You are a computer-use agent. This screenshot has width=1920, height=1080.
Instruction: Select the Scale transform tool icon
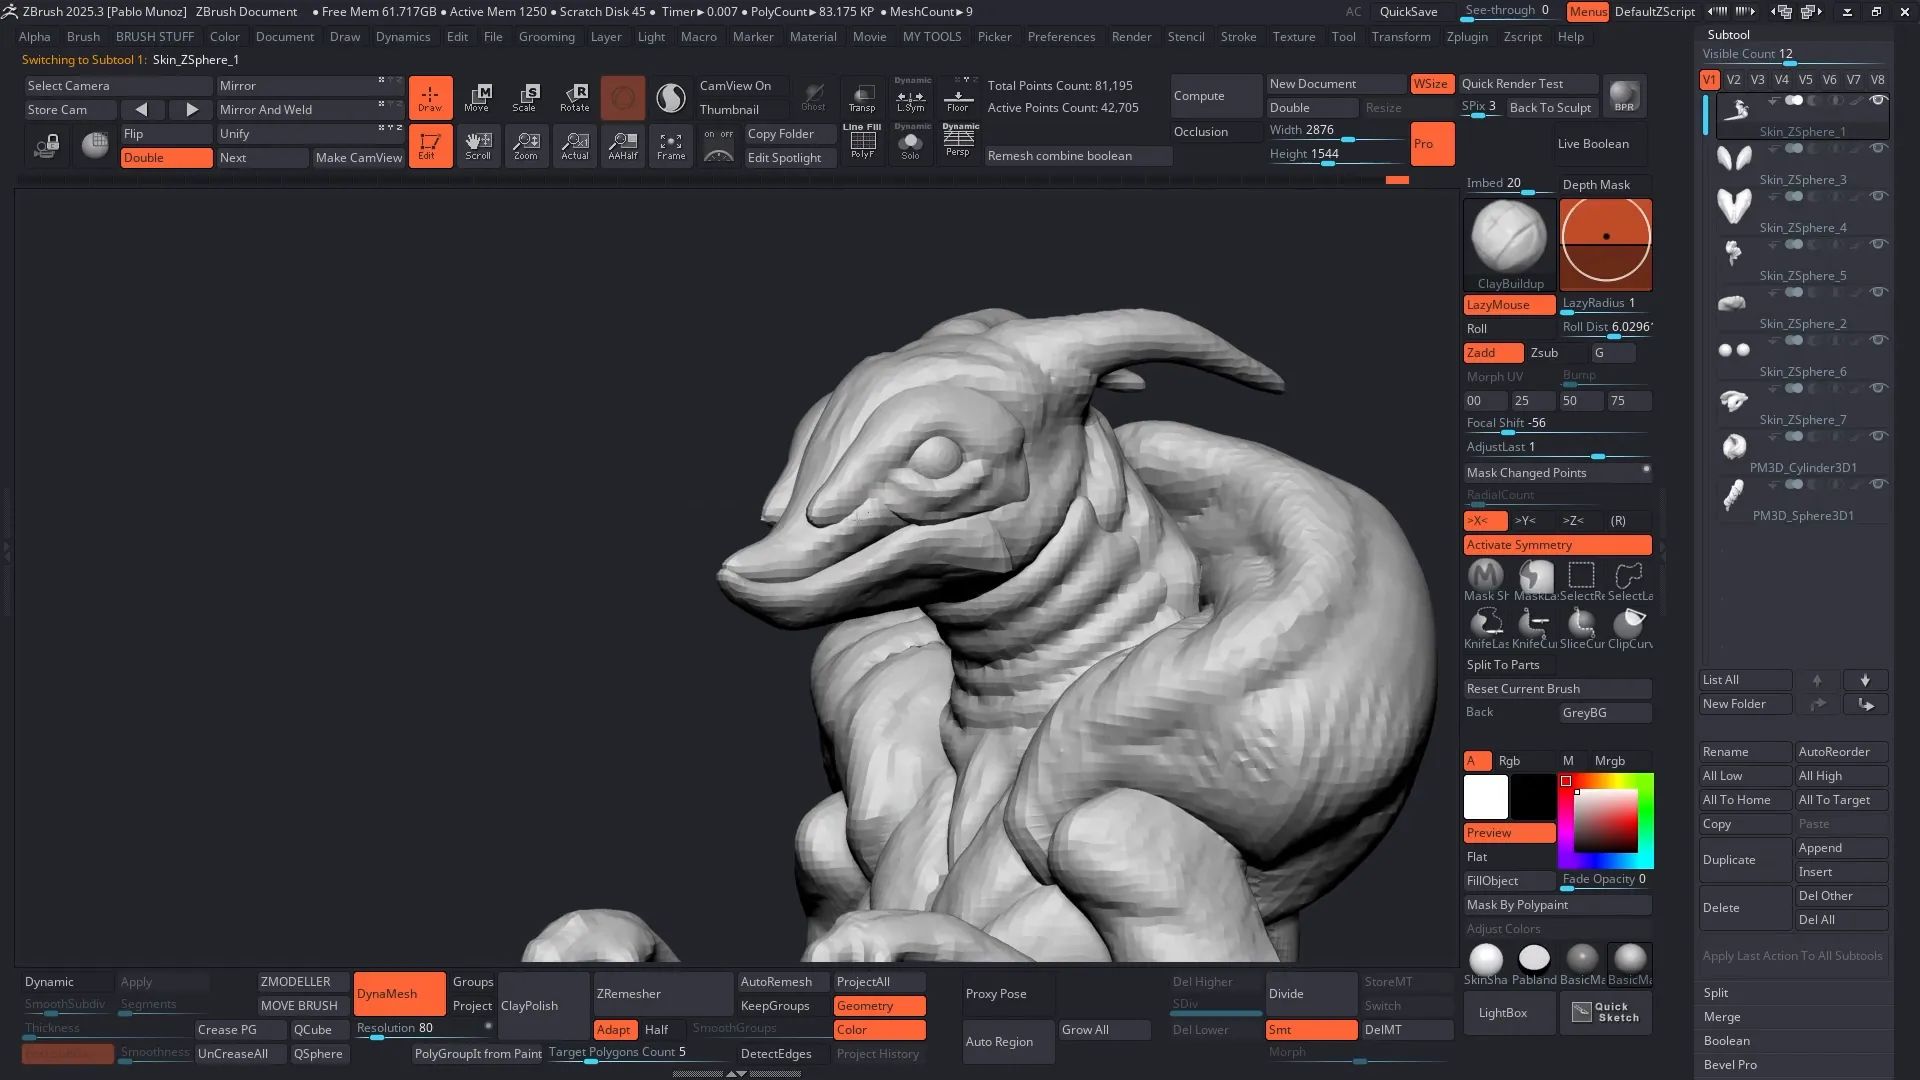[526, 97]
